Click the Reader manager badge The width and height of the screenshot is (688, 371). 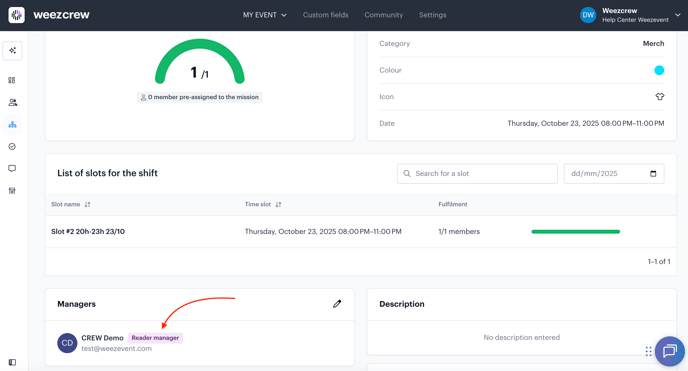pyautogui.click(x=155, y=338)
